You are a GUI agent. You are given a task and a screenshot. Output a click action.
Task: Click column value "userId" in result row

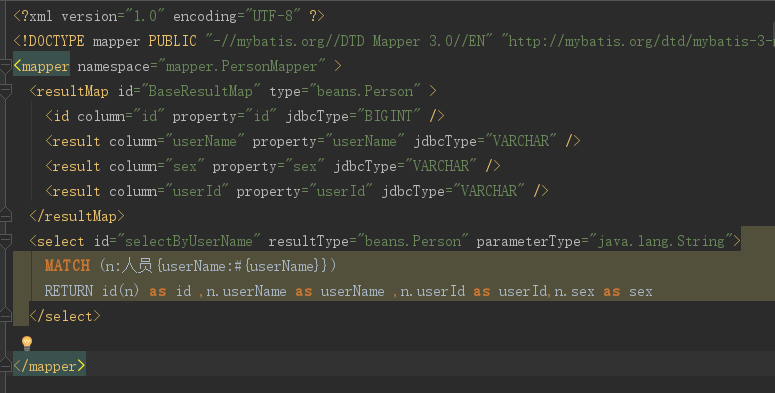[196, 191]
